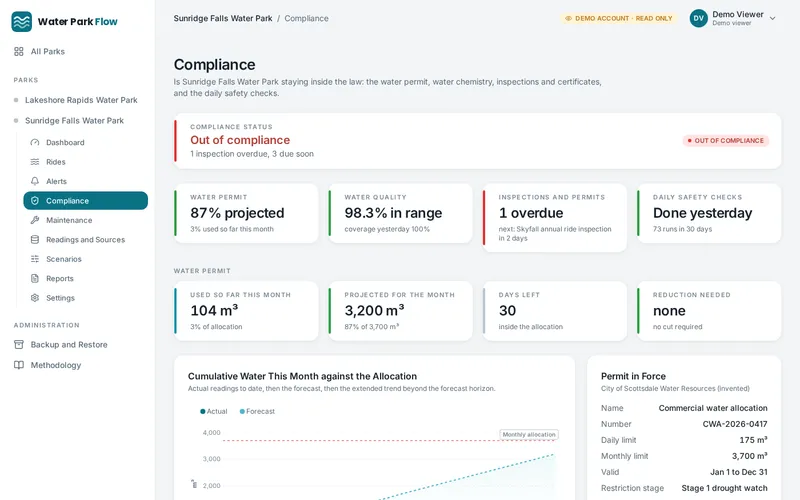Click the Commercial water allocation value
The height and width of the screenshot is (500, 800).
[713, 408]
